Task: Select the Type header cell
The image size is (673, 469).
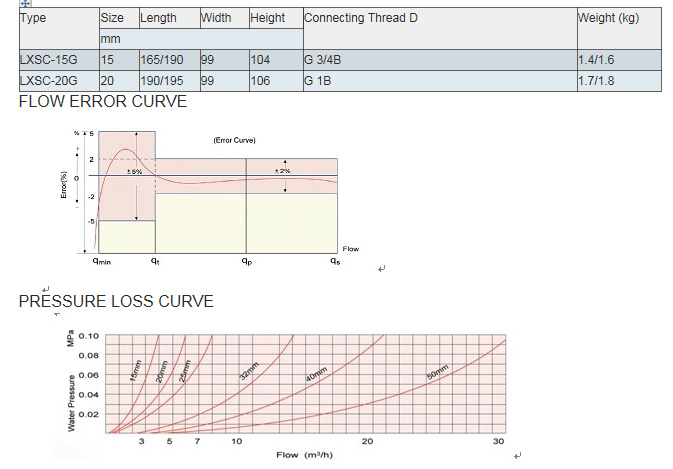Action: coord(34,18)
